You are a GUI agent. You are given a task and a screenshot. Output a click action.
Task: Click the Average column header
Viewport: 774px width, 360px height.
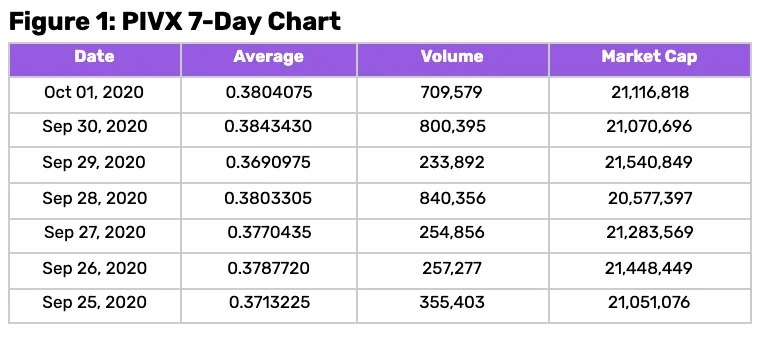tap(269, 56)
